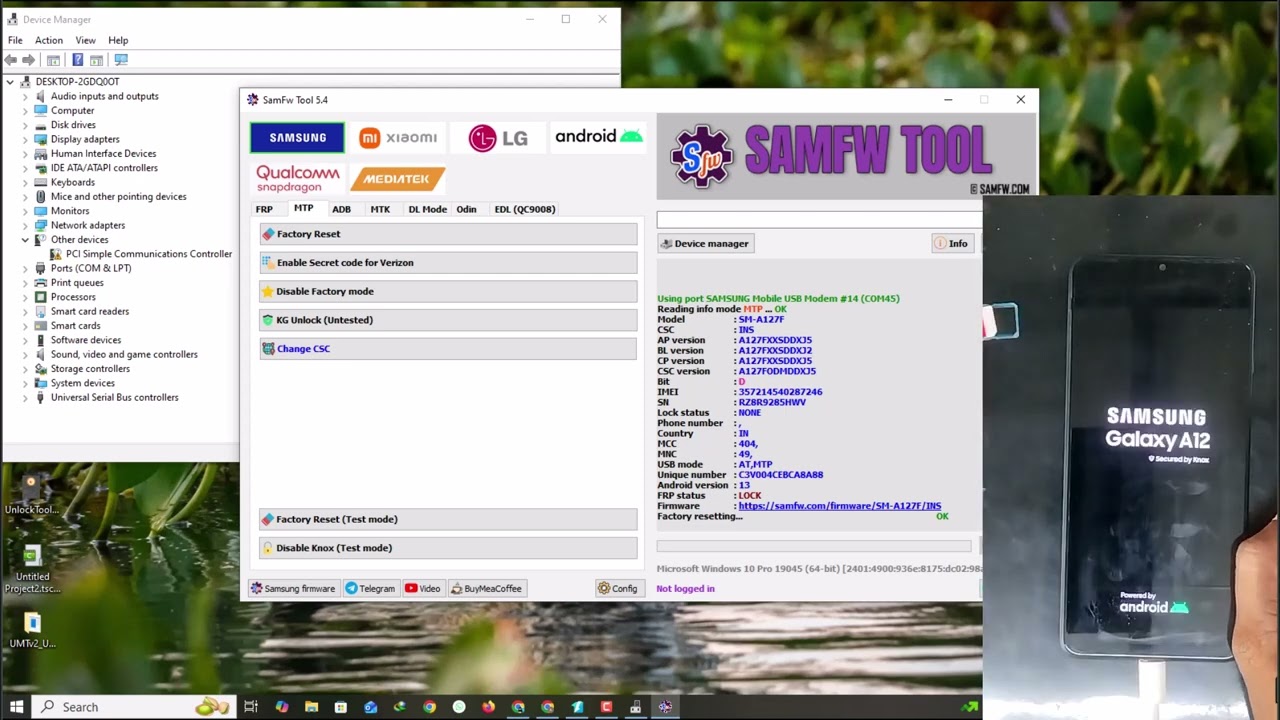Open the FRP tab
This screenshot has height=720, width=1280.
[264, 209]
